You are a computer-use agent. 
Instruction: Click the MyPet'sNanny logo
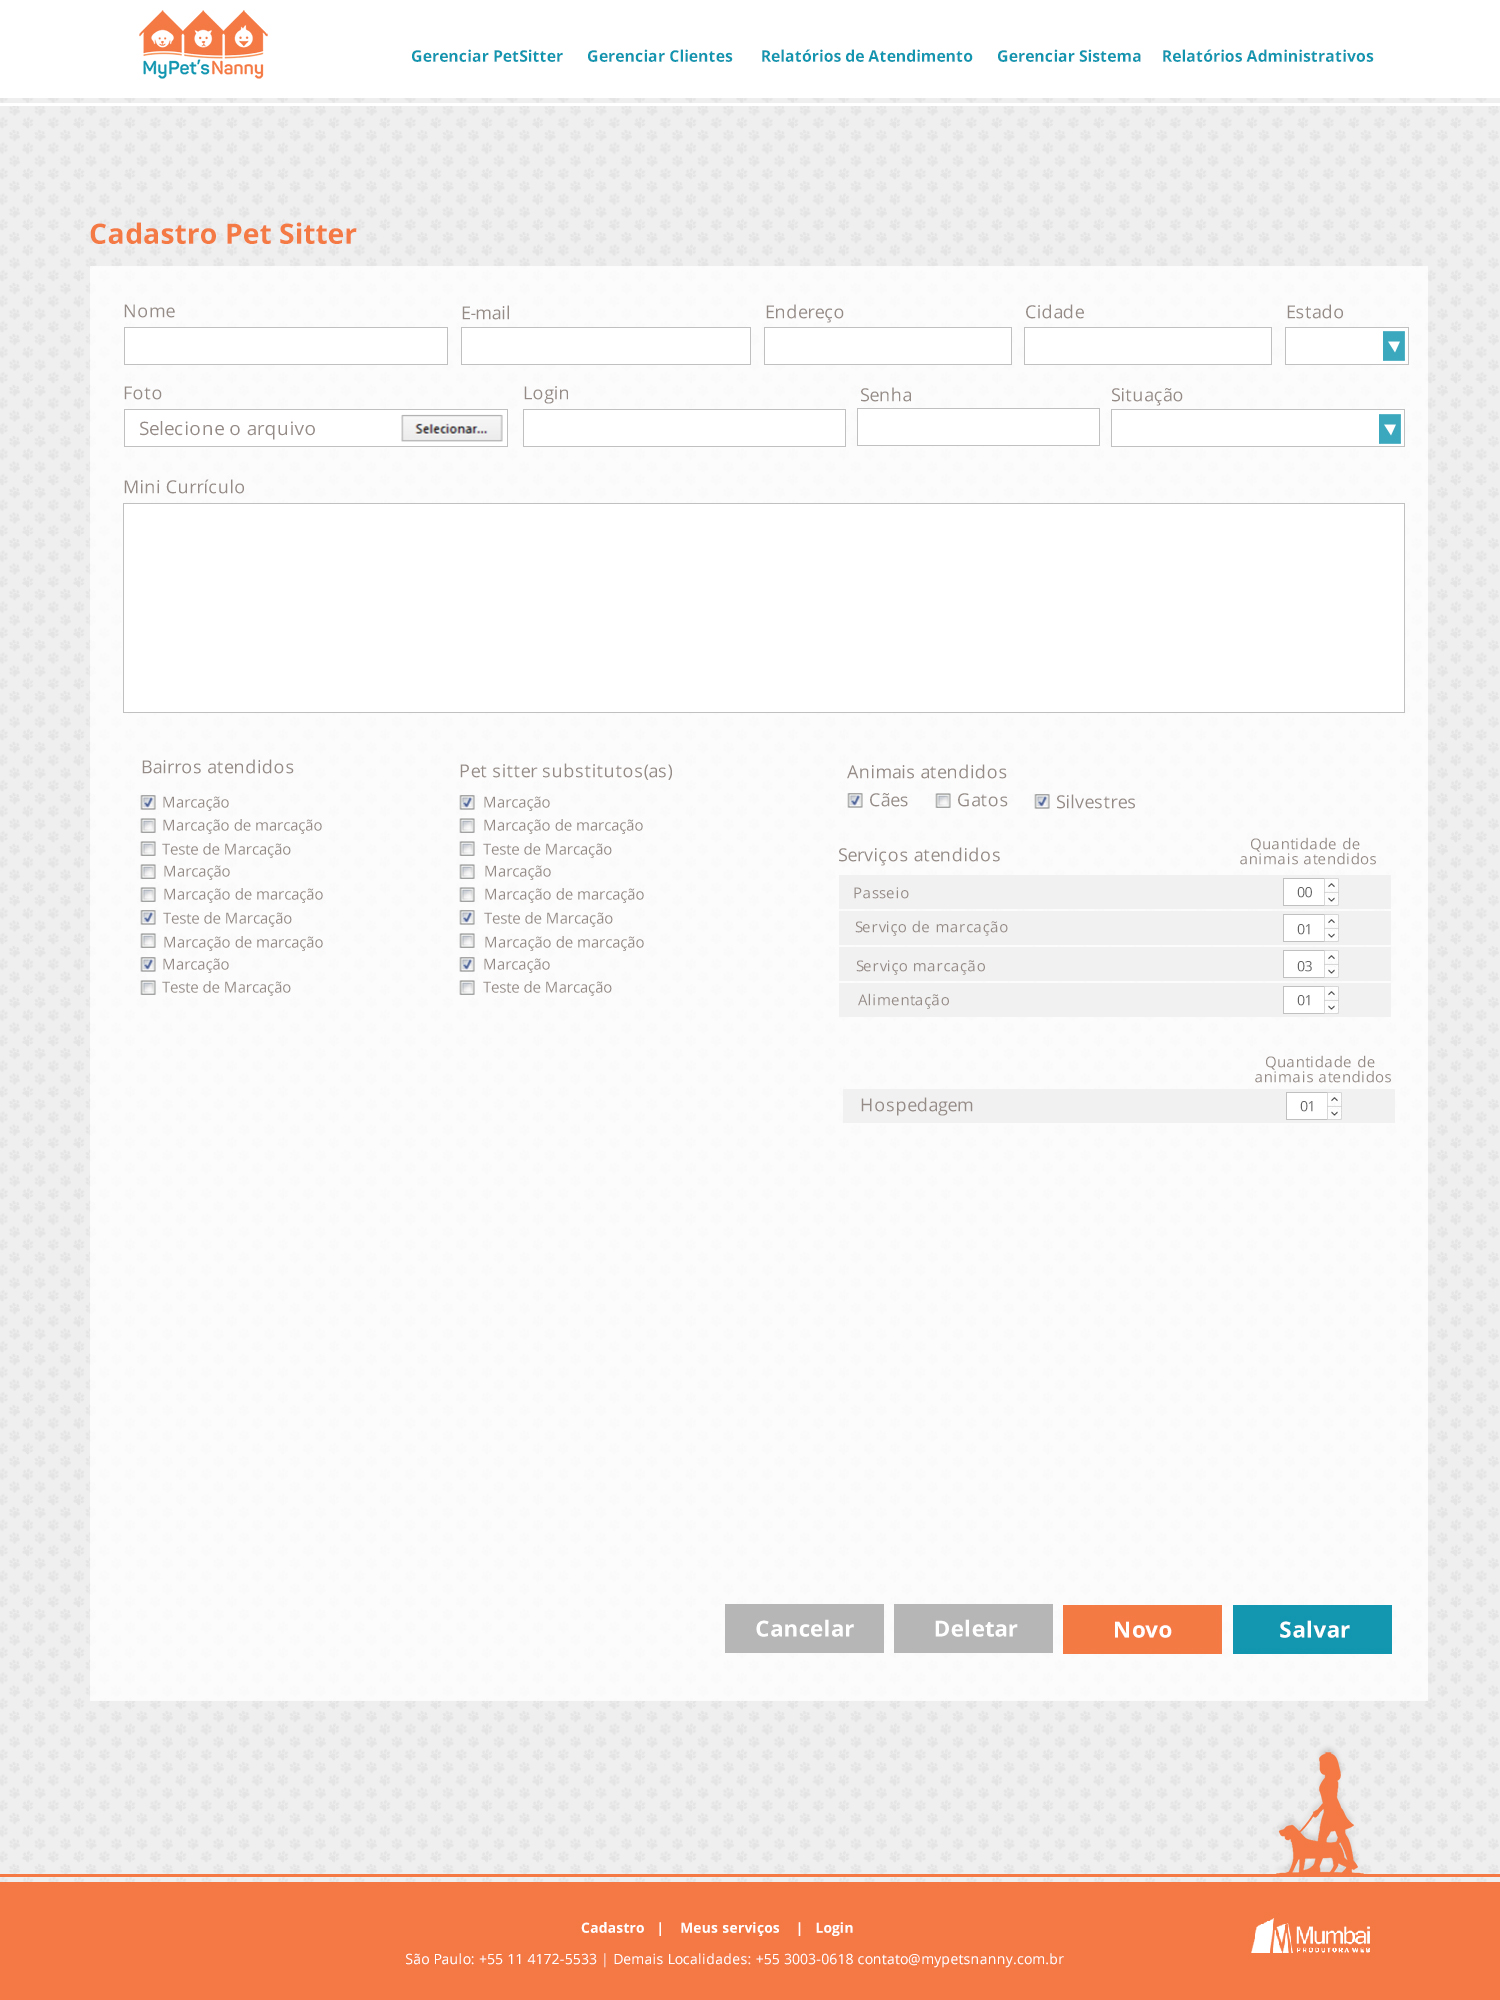(x=203, y=45)
